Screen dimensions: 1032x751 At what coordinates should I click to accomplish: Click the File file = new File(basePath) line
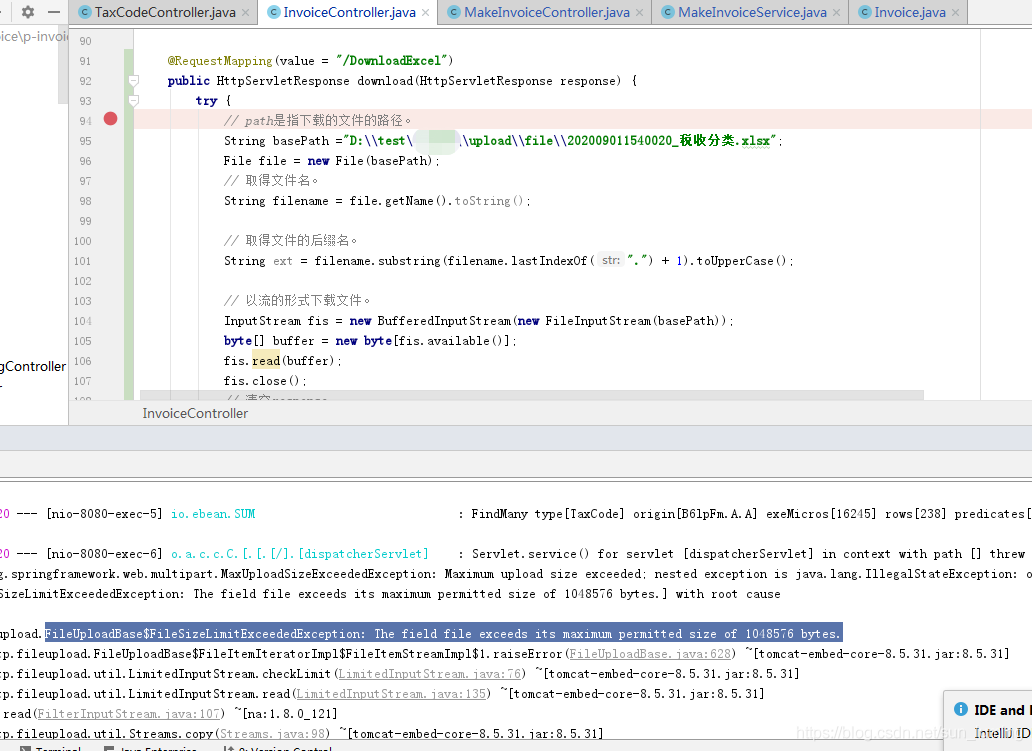pyautogui.click(x=331, y=161)
